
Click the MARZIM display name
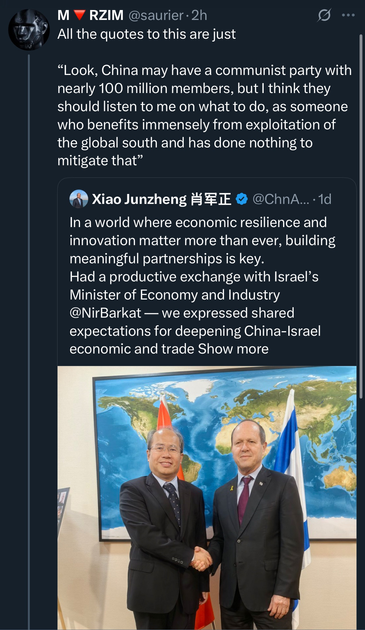point(90,15)
